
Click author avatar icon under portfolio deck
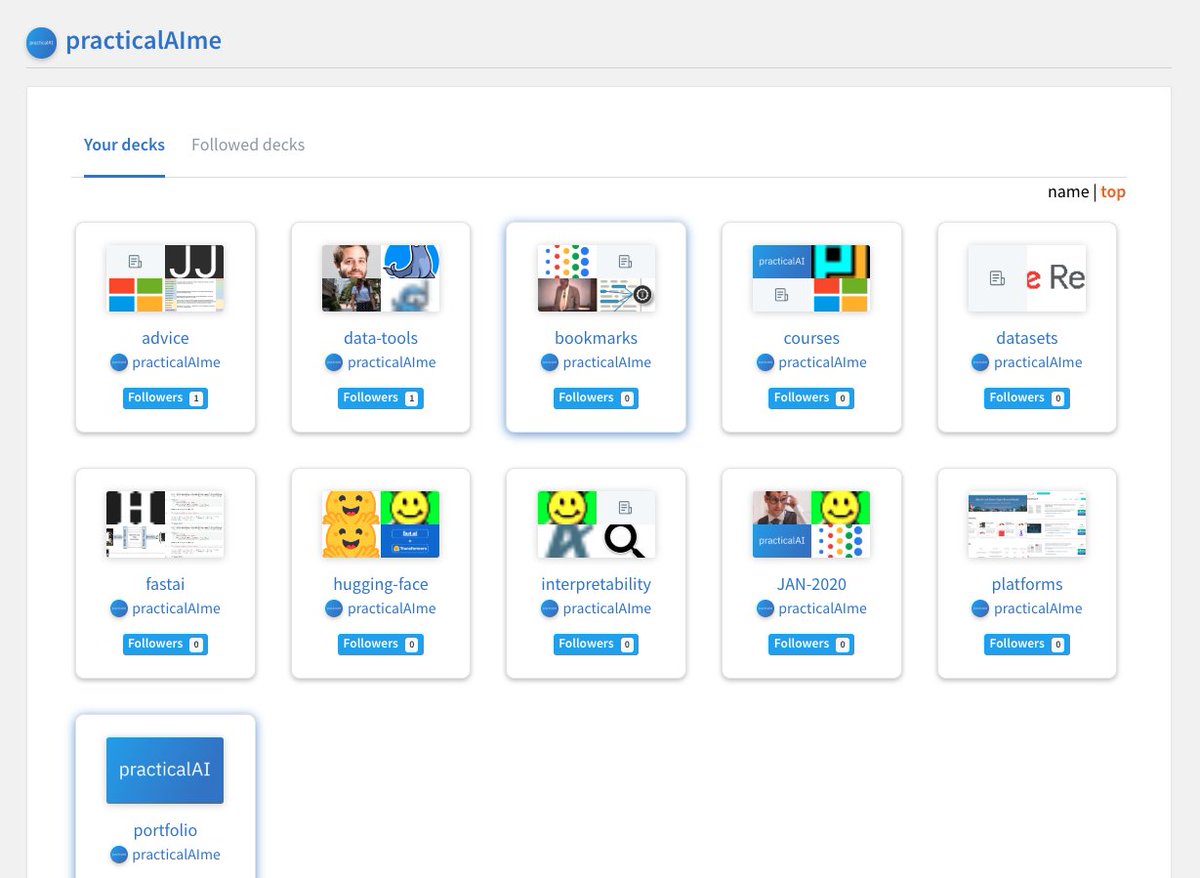pos(119,855)
